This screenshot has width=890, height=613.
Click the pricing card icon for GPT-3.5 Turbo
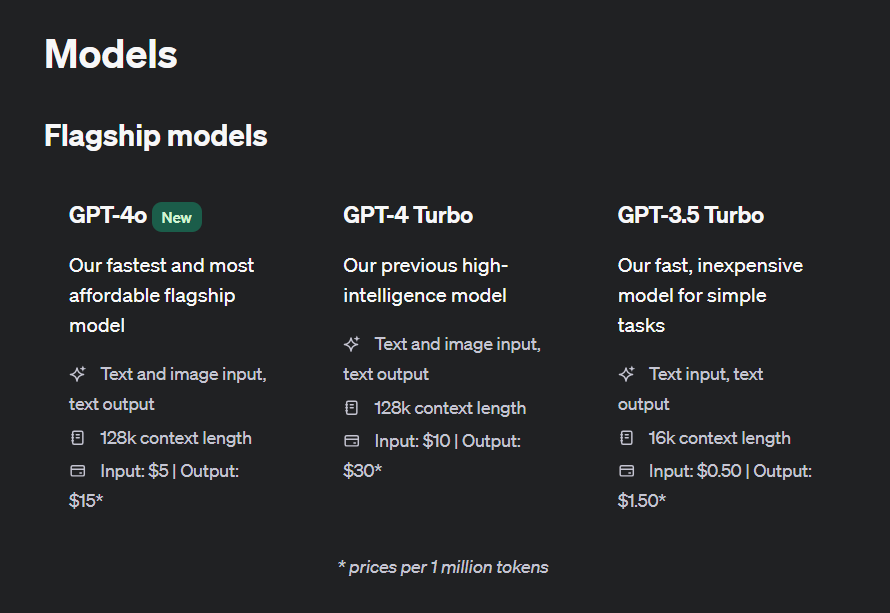pos(626,470)
